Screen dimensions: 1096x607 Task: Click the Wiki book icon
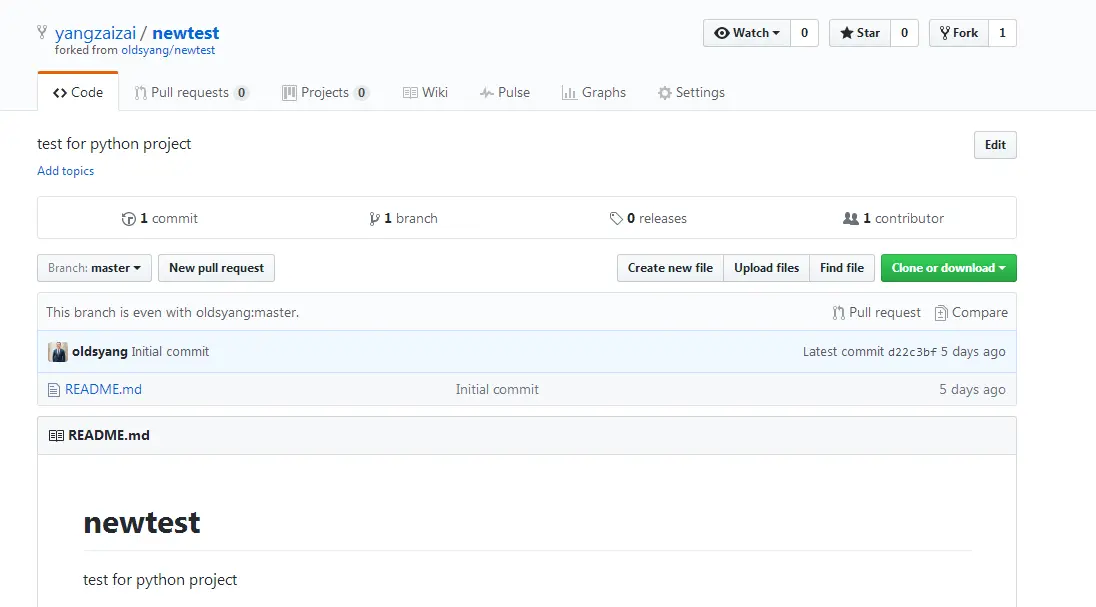click(x=410, y=92)
